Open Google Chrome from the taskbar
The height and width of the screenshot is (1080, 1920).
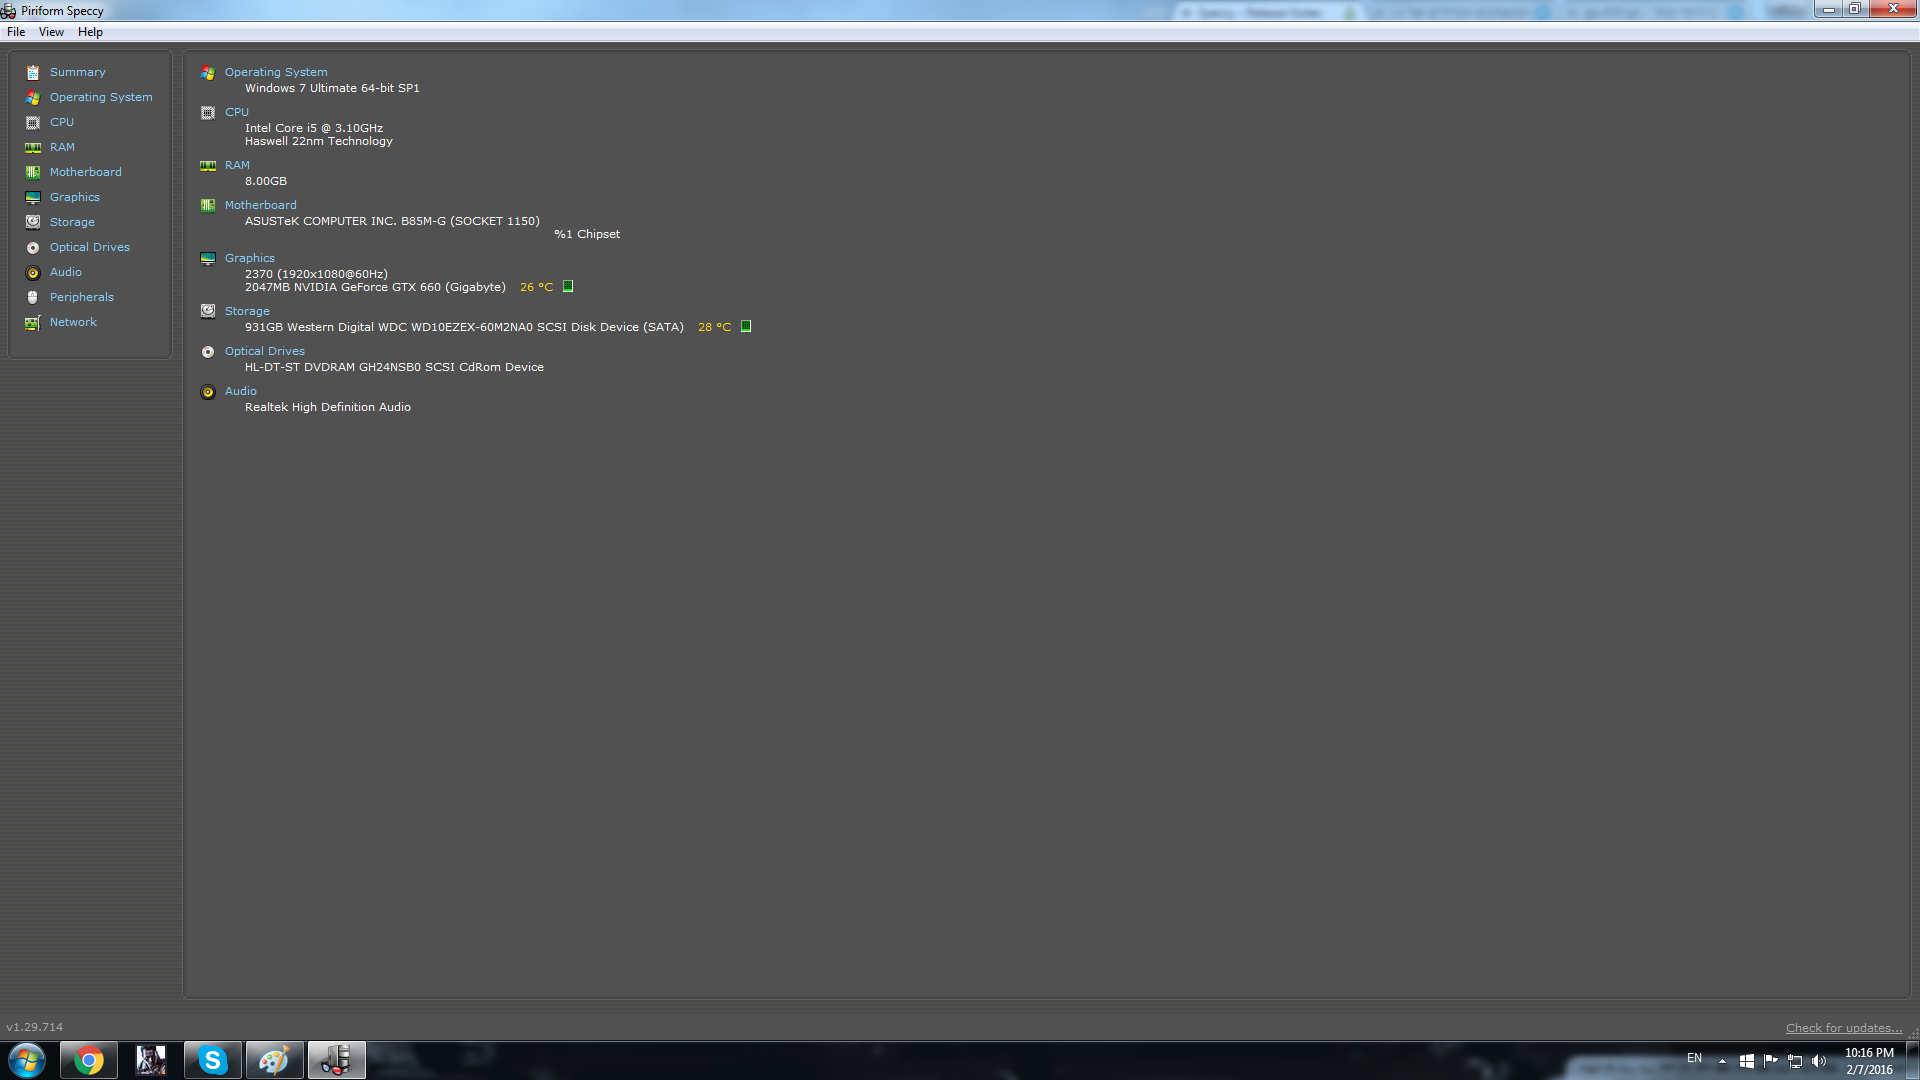[x=89, y=1060]
